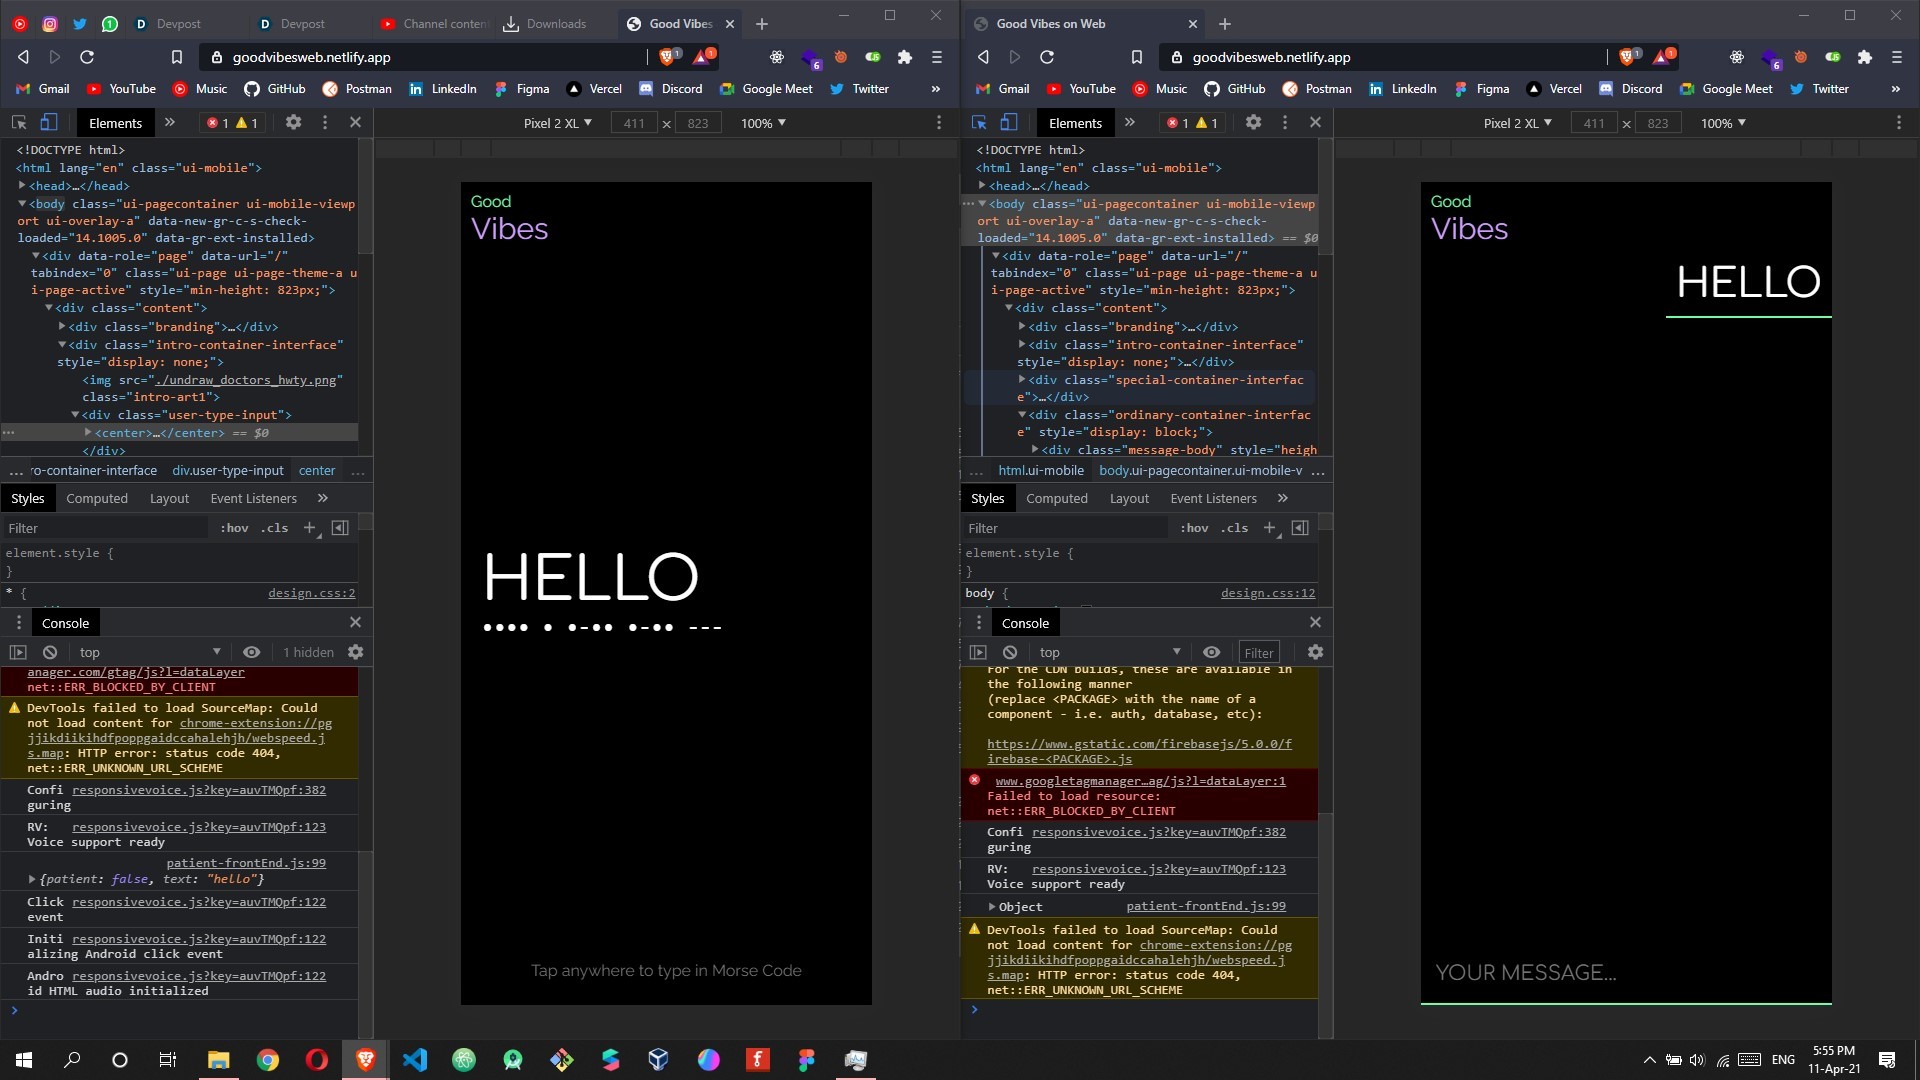The height and width of the screenshot is (1080, 1920).
Task: Toggle :hov element state in right Styles pane
Action: (x=1194, y=528)
